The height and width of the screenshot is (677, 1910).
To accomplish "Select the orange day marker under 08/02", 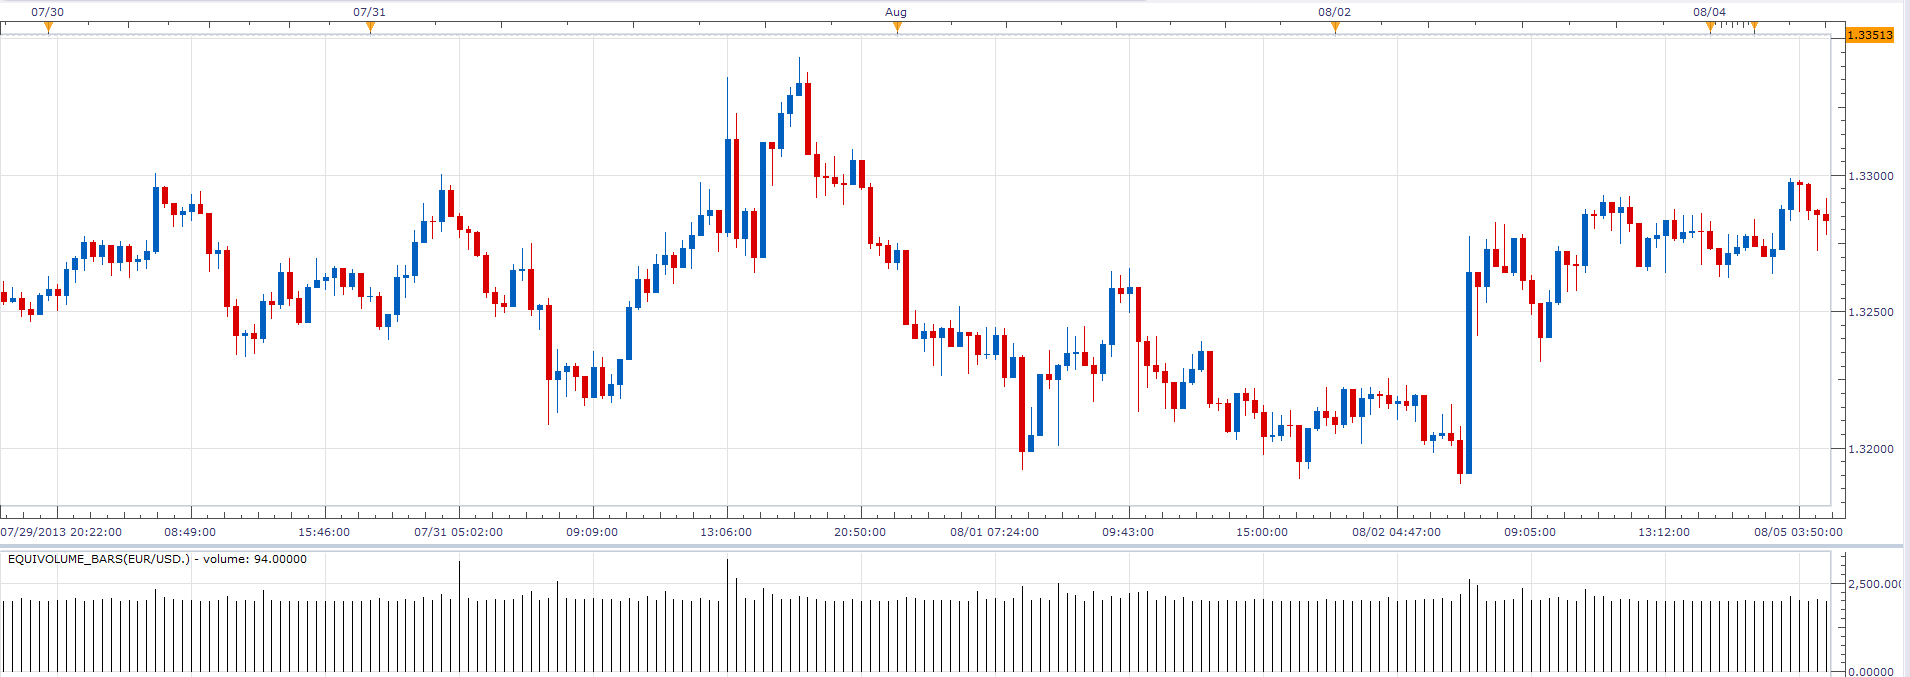I will click(1335, 27).
